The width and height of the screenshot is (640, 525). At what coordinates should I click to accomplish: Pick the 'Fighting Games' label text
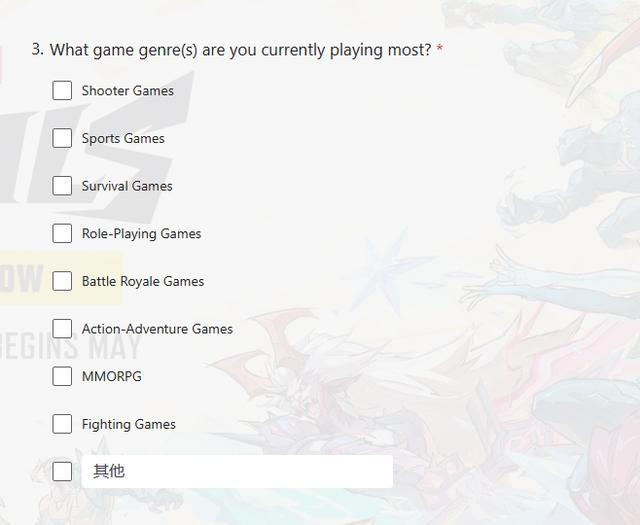[129, 424]
